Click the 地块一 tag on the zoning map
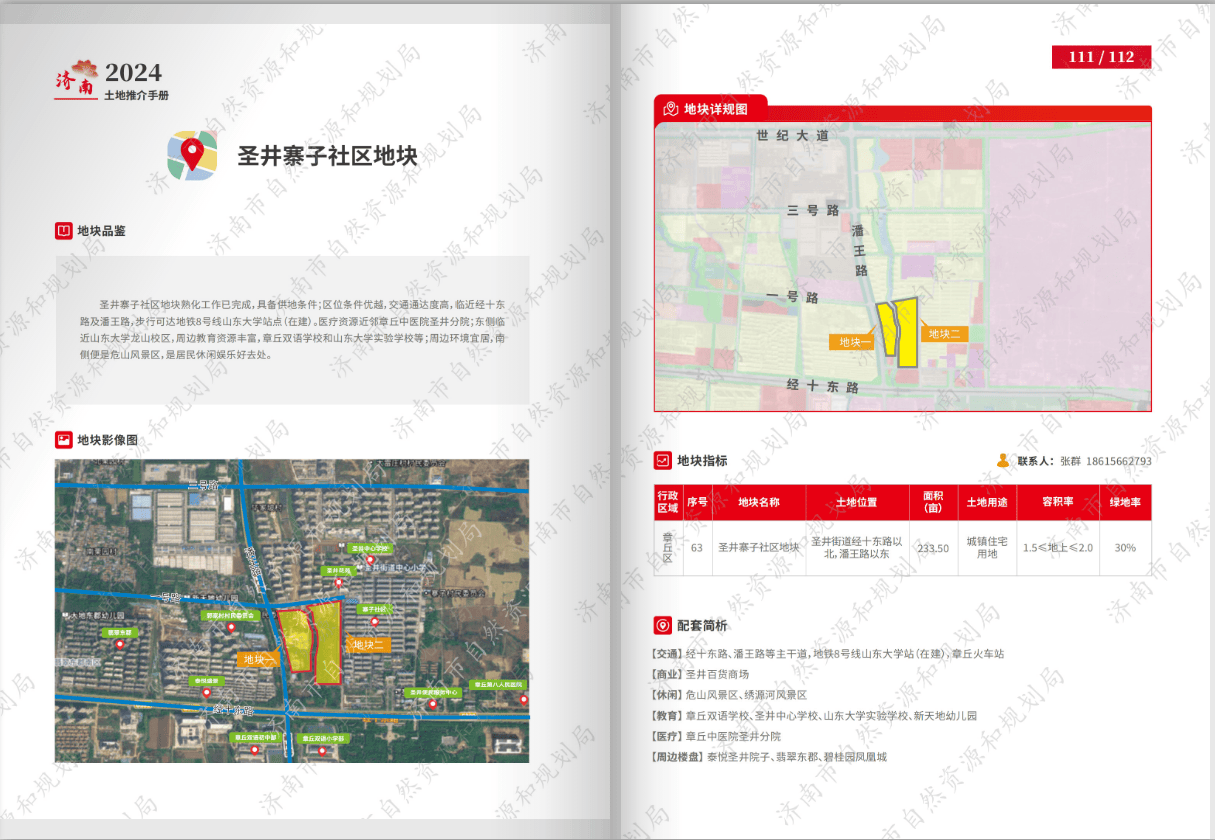The image size is (1215, 840). [x=852, y=342]
